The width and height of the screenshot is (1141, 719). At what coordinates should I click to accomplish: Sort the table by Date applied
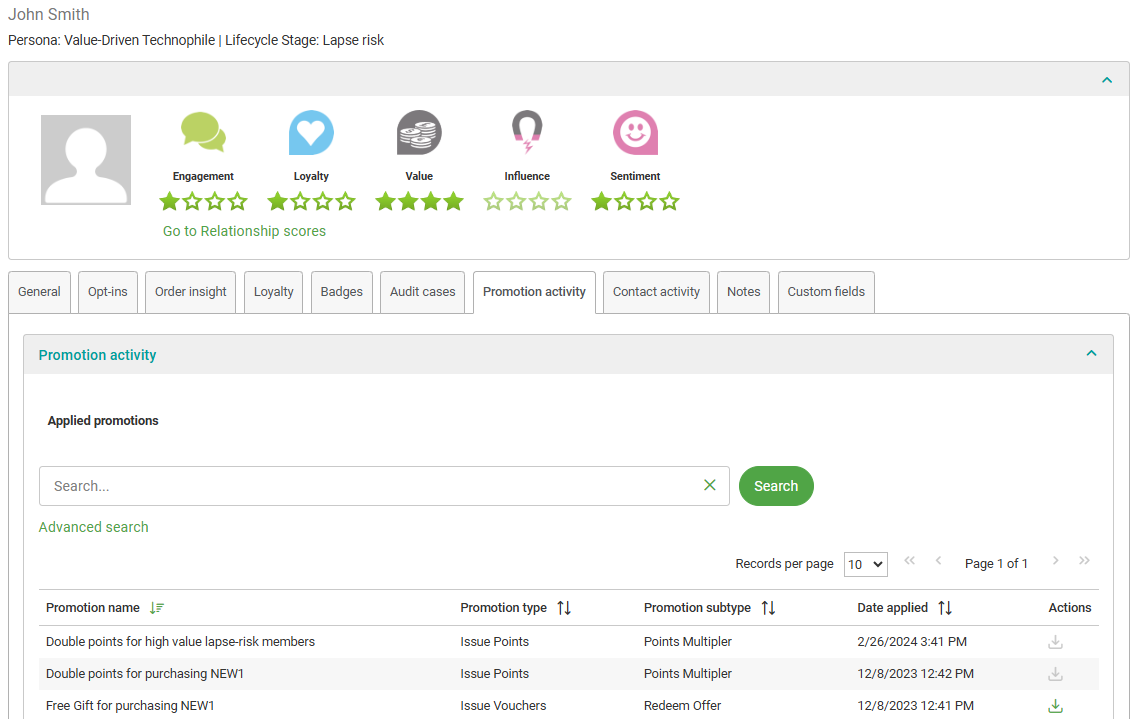pos(945,608)
